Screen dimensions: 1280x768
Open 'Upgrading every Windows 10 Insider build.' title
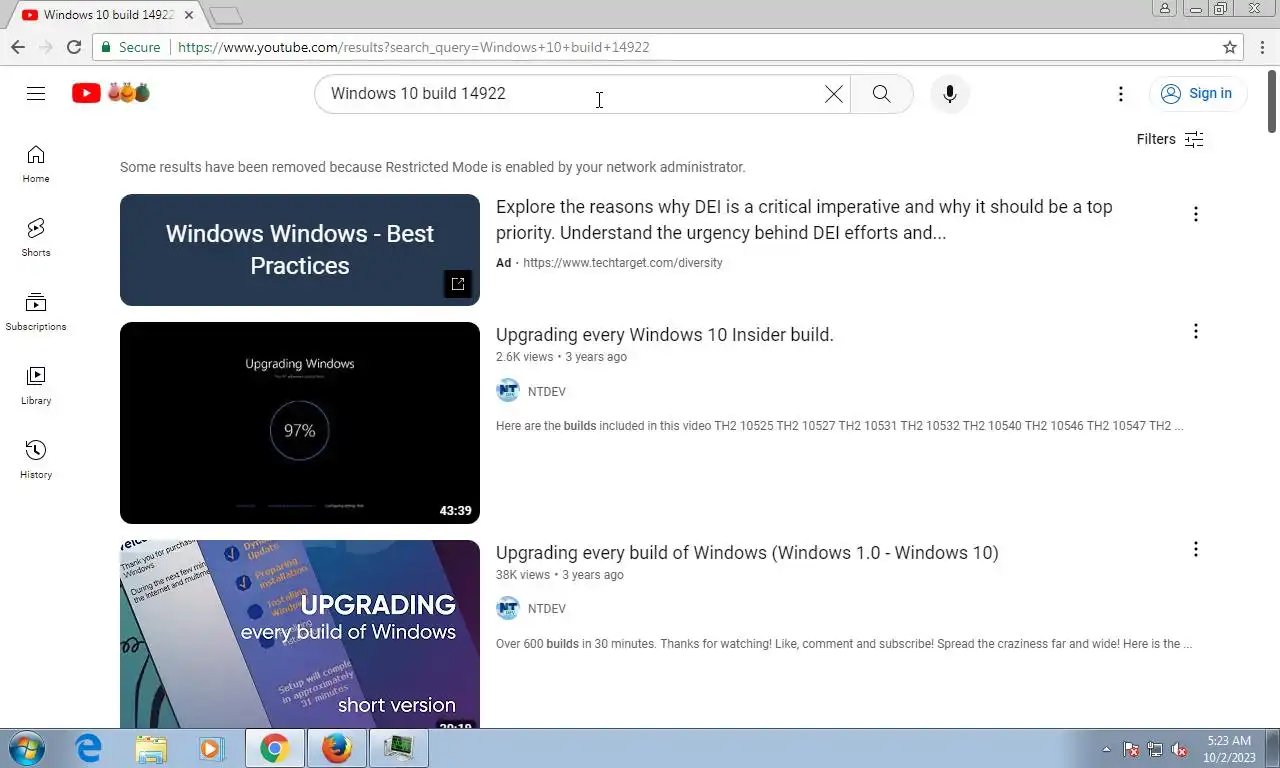(664, 335)
